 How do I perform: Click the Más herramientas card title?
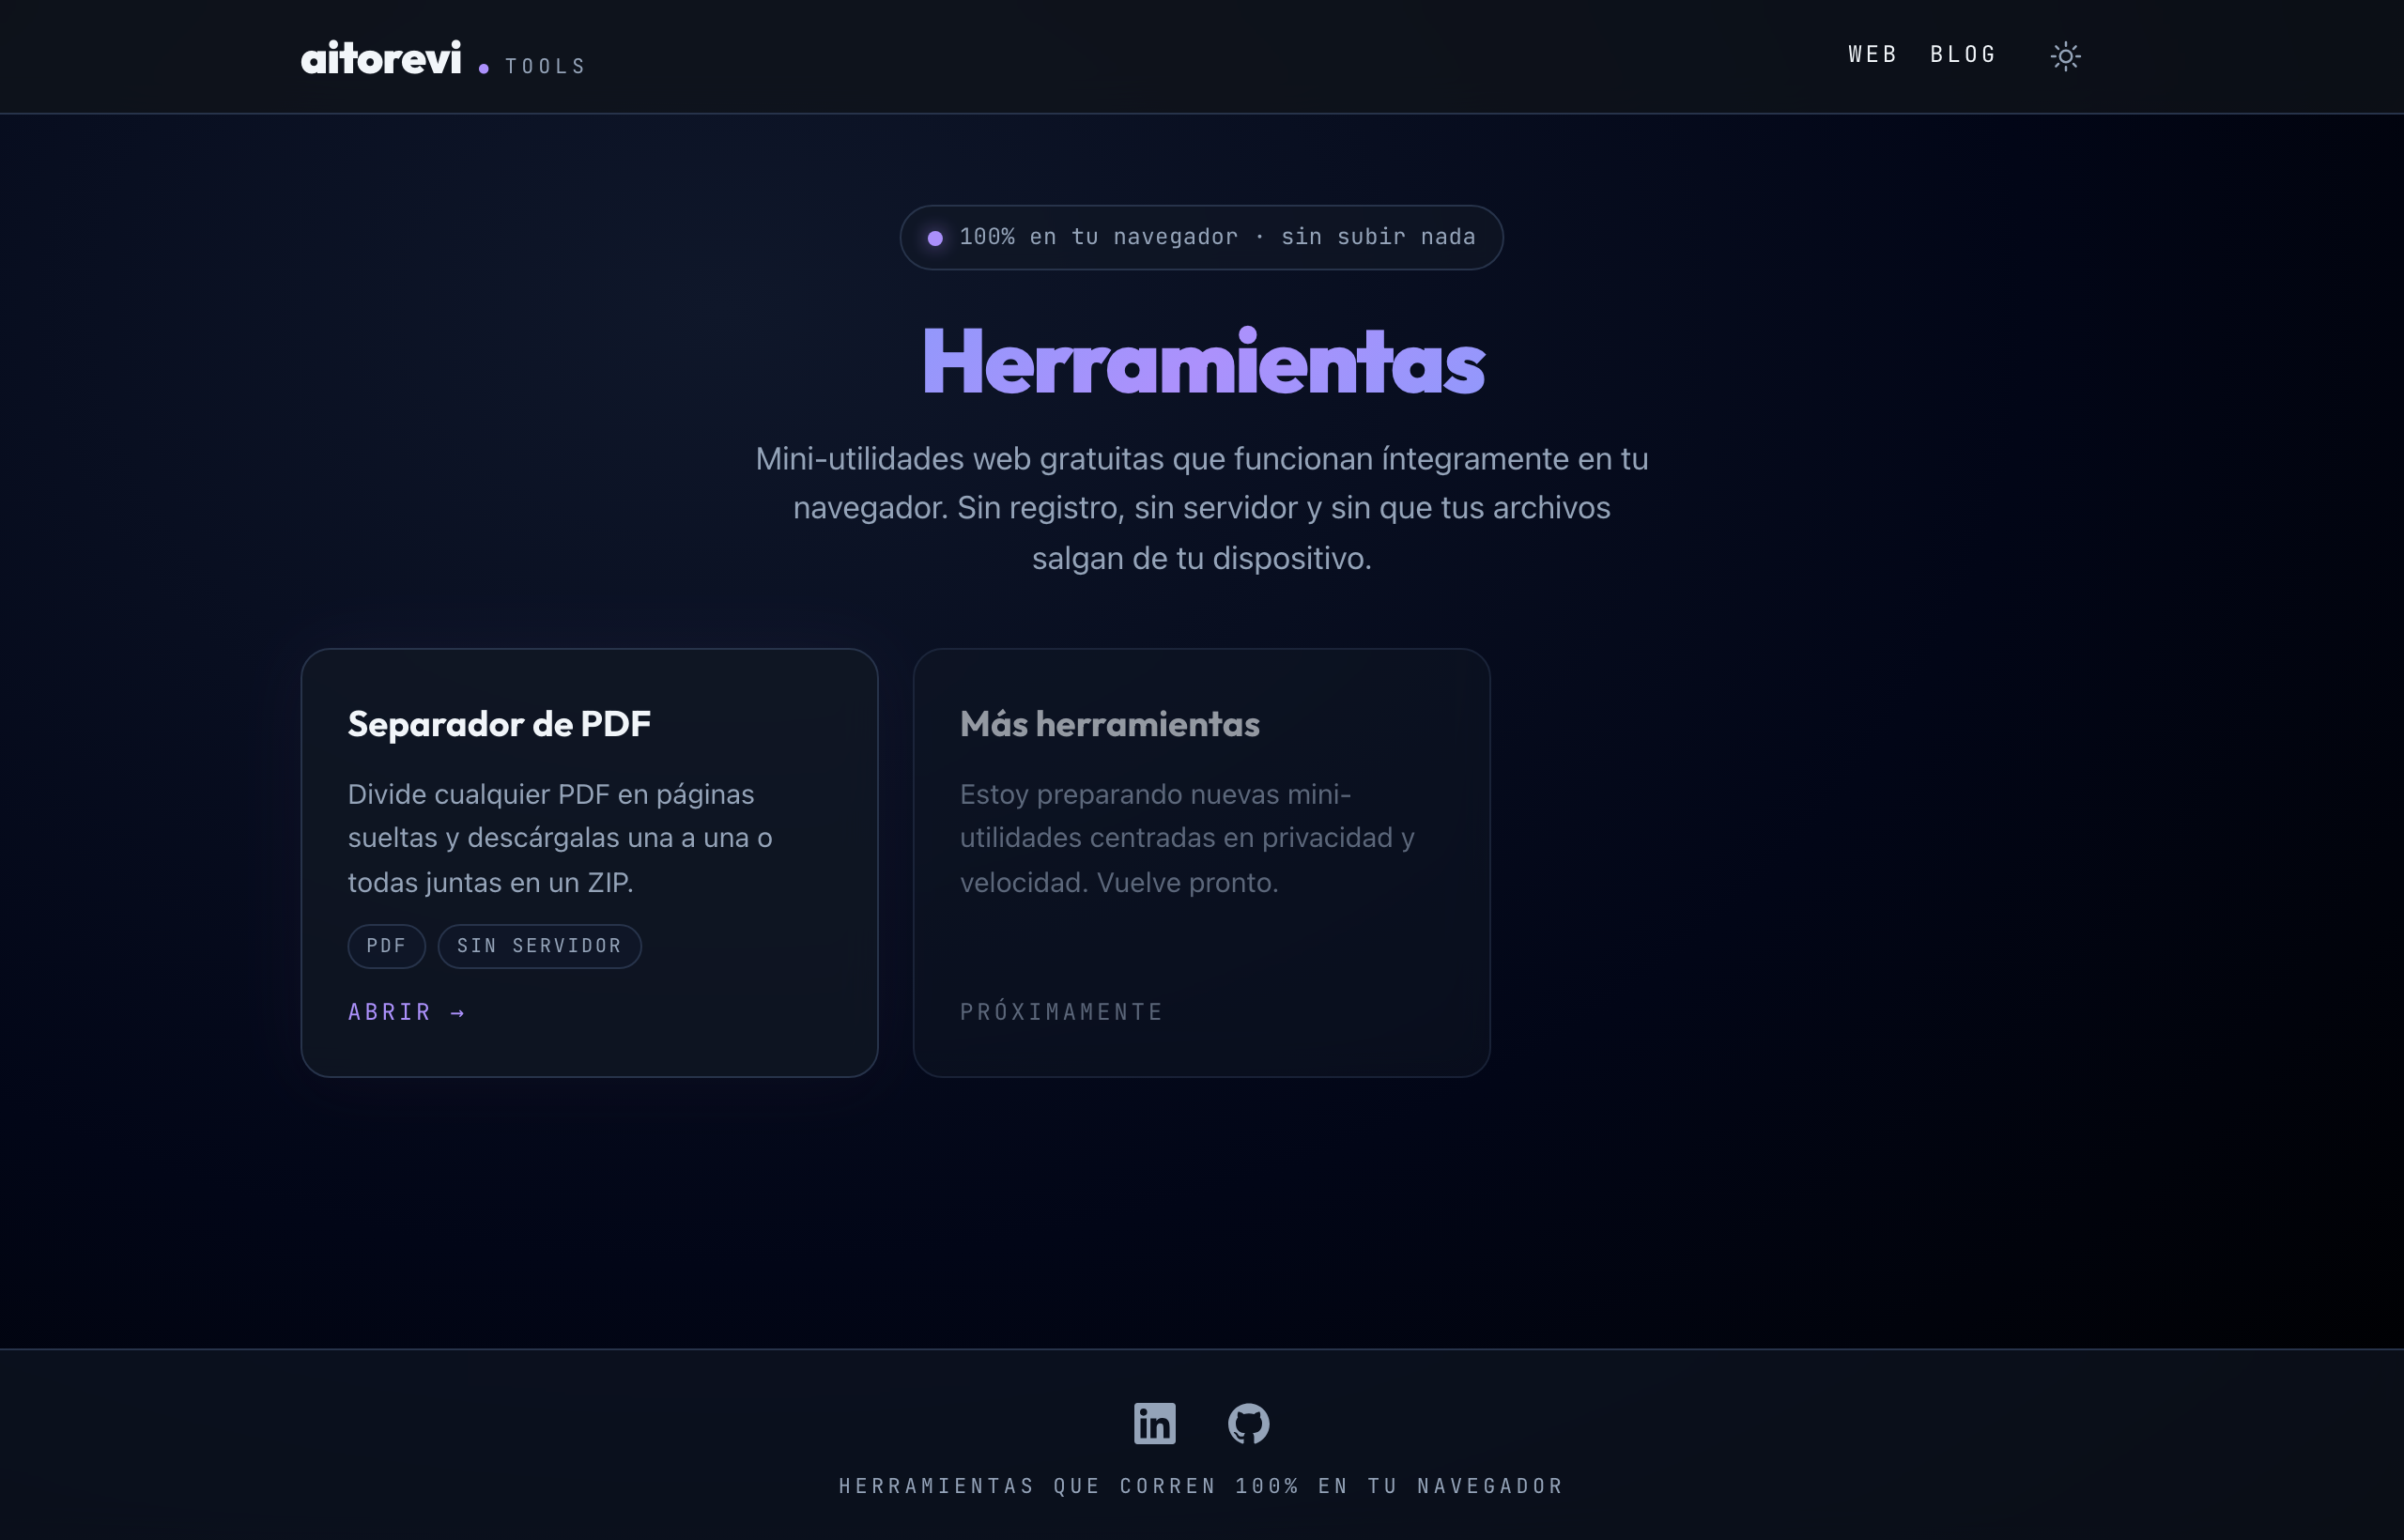[1109, 724]
